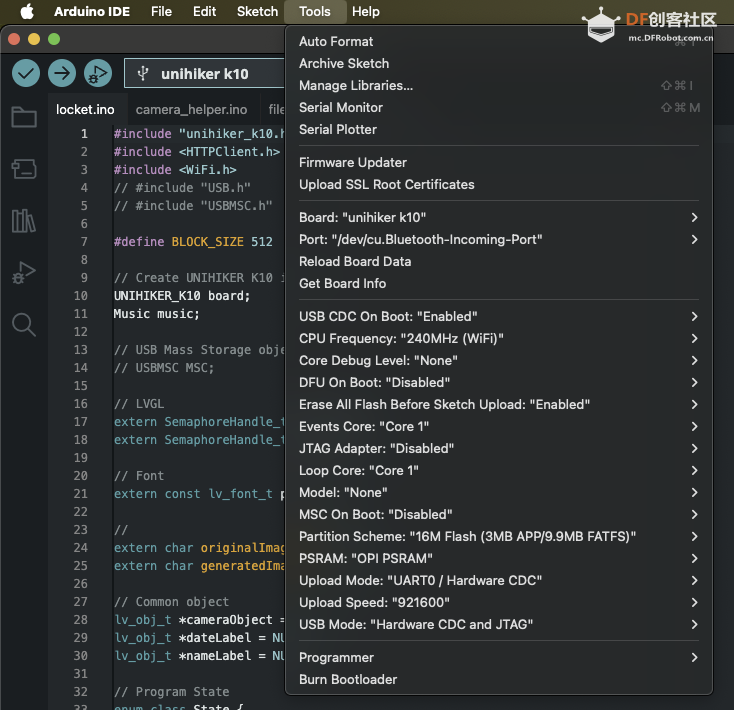The width and height of the screenshot is (734, 710).
Task: Expand CPU Frequency: 240MHz (WiFi) submenu
Action: coord(499,338)
